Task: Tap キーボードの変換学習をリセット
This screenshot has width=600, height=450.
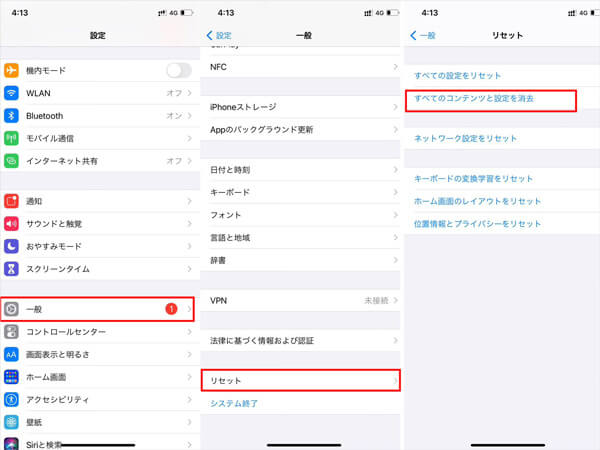Action: pos(473,179)
